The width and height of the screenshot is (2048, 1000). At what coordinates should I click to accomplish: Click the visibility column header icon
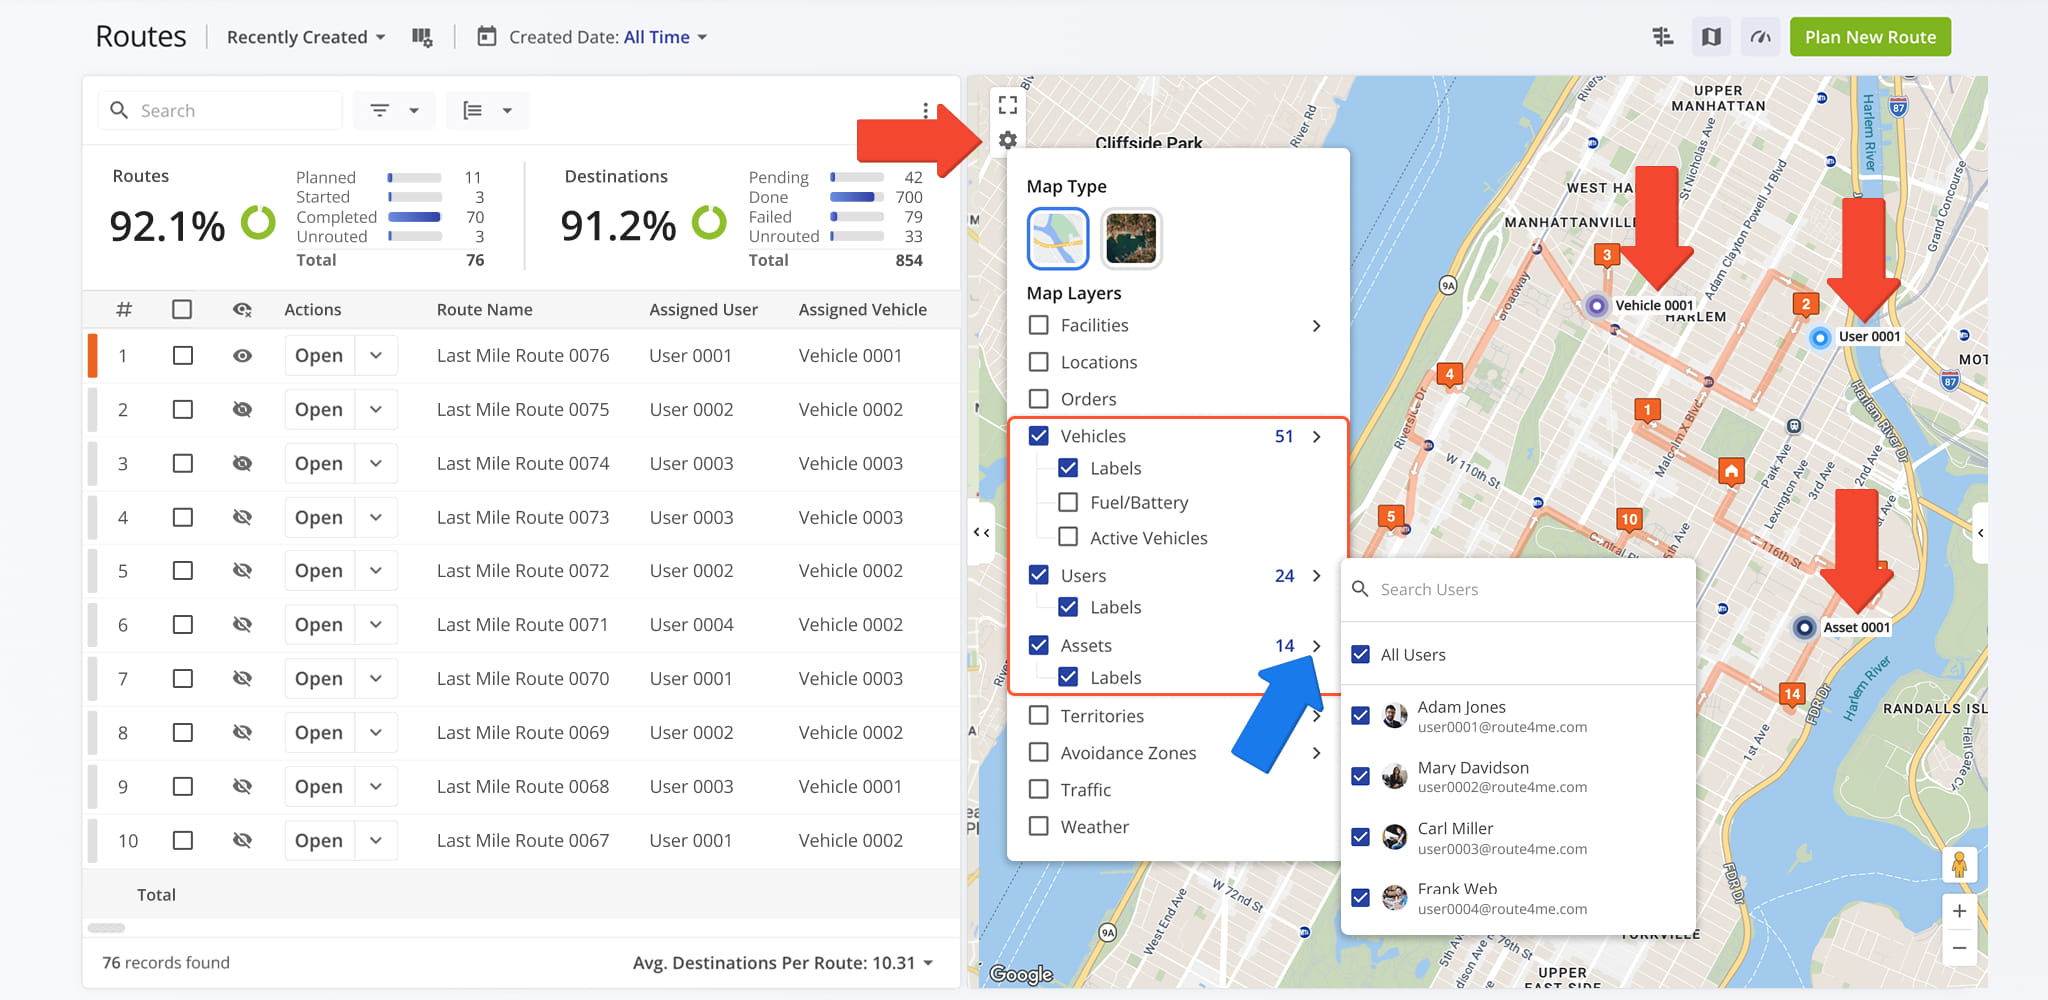coord(242,310)
